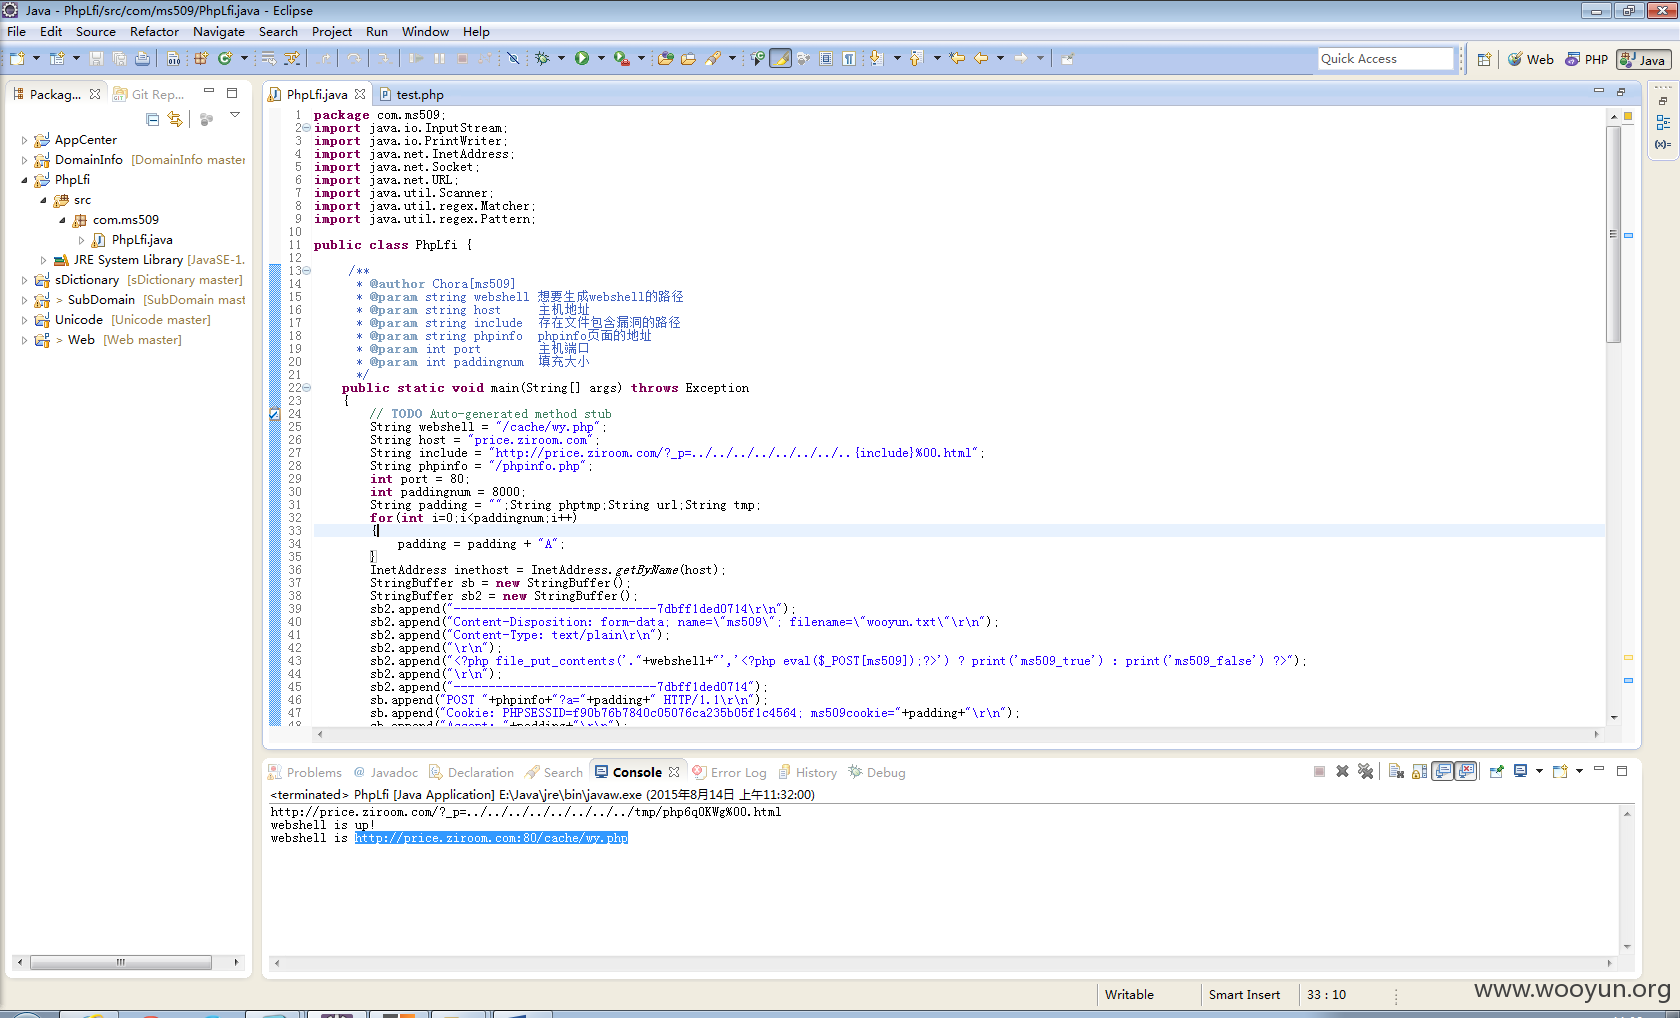Screen dimensions: 1680x1018
Task: Open the Refactor menu
Action: click(154, 32)
